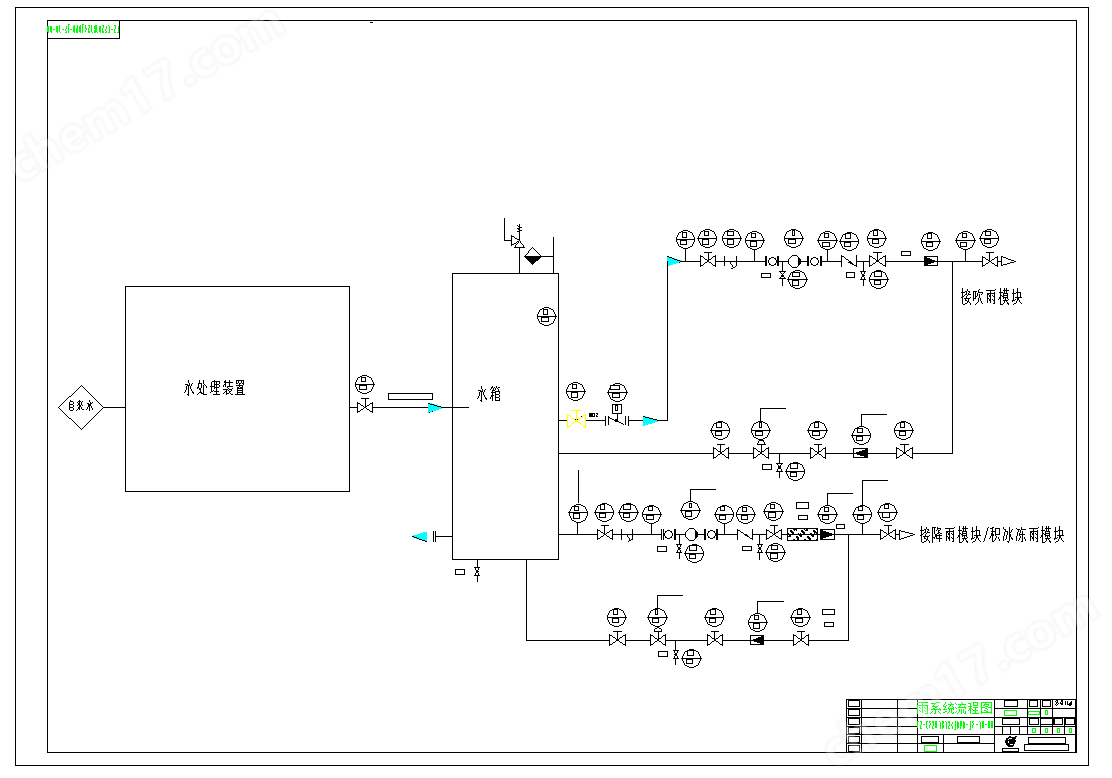This screenshot has height=778, width=1112.
Task: Select the pump symbol in the 吹雨 line
Action: click(x=794, y=262)
